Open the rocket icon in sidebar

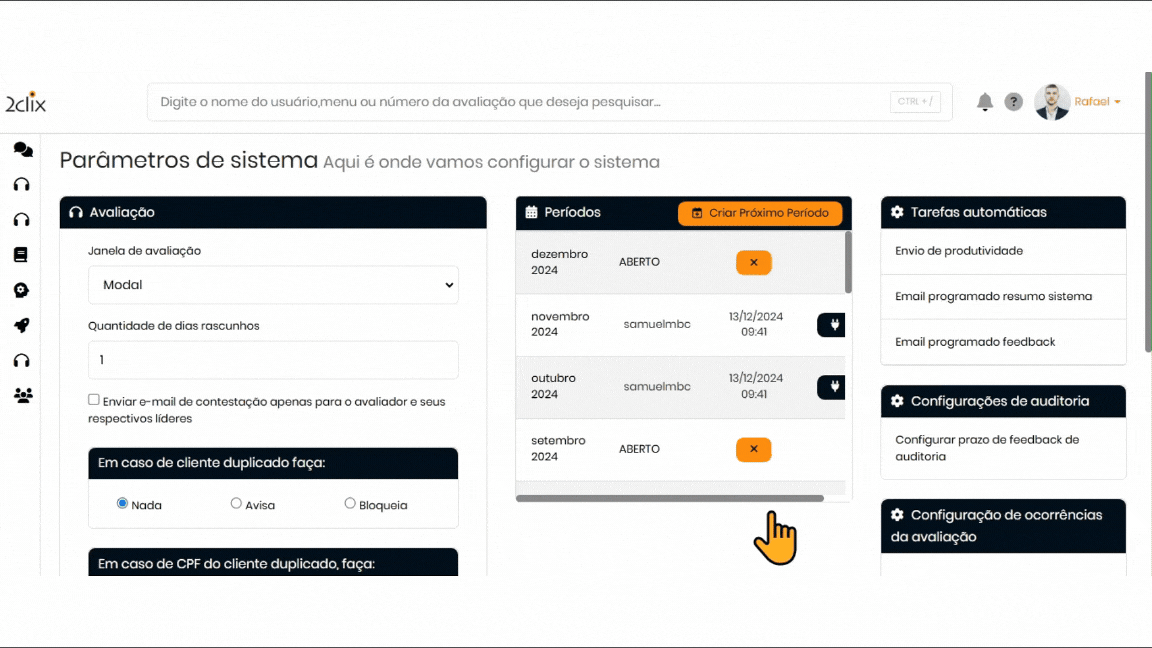click(21, 325)
